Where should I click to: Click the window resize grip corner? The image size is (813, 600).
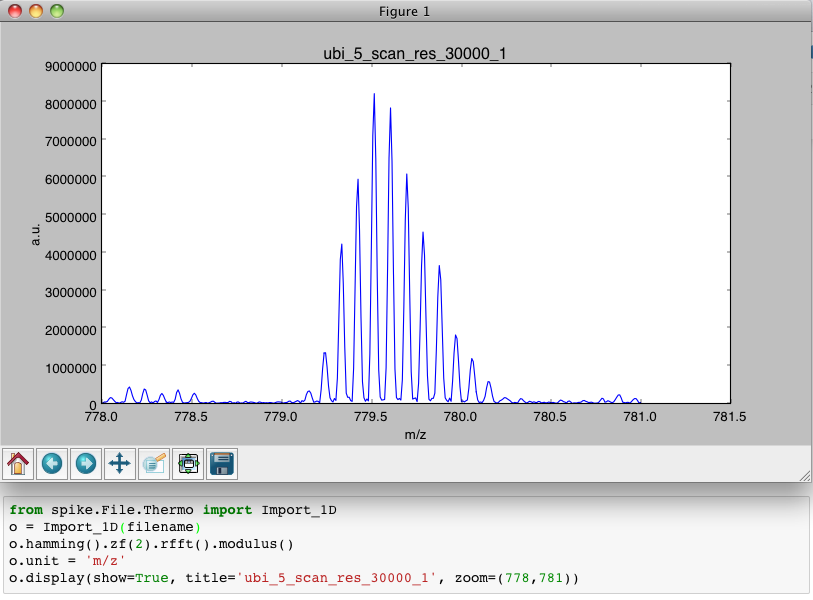[802, 474]
